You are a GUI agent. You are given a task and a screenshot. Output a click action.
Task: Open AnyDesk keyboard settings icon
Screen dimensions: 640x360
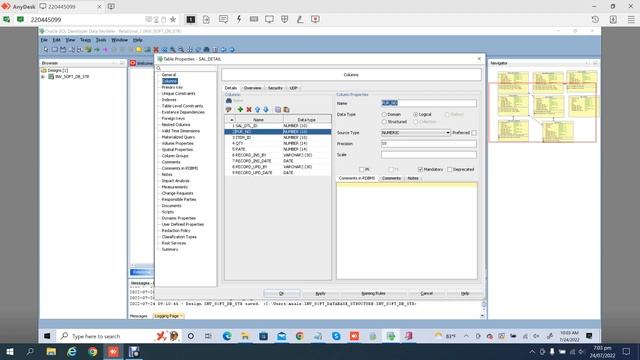click(254, 19)
